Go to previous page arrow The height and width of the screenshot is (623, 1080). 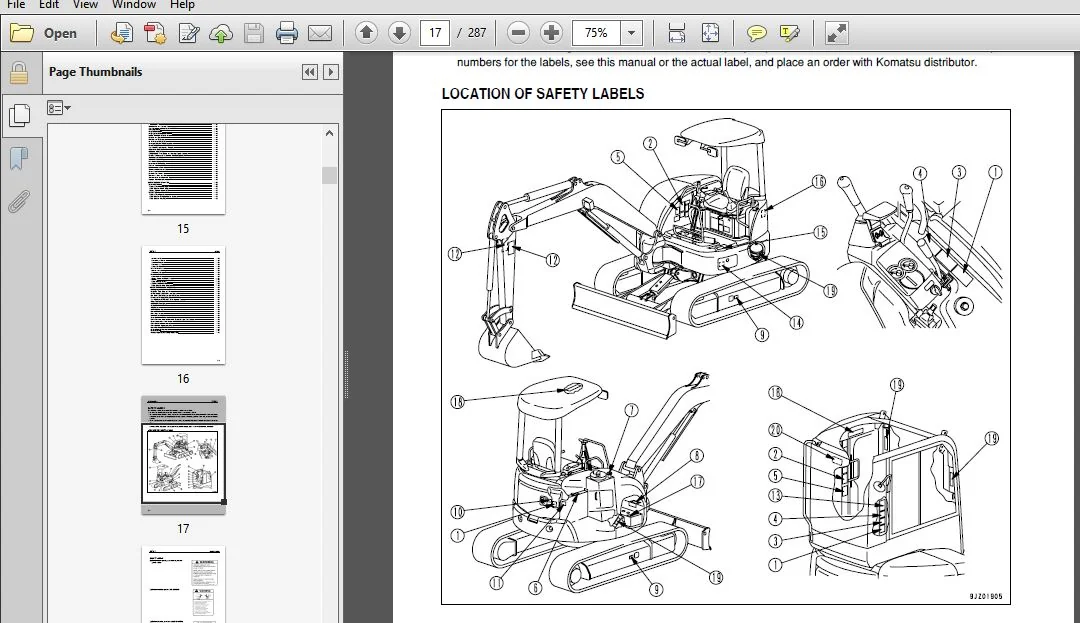click(366, 32)
